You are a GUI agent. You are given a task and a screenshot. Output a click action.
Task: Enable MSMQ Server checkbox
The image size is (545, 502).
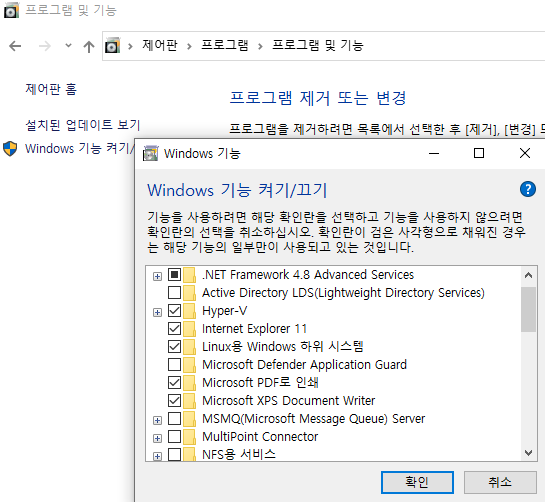pos(174,419)
